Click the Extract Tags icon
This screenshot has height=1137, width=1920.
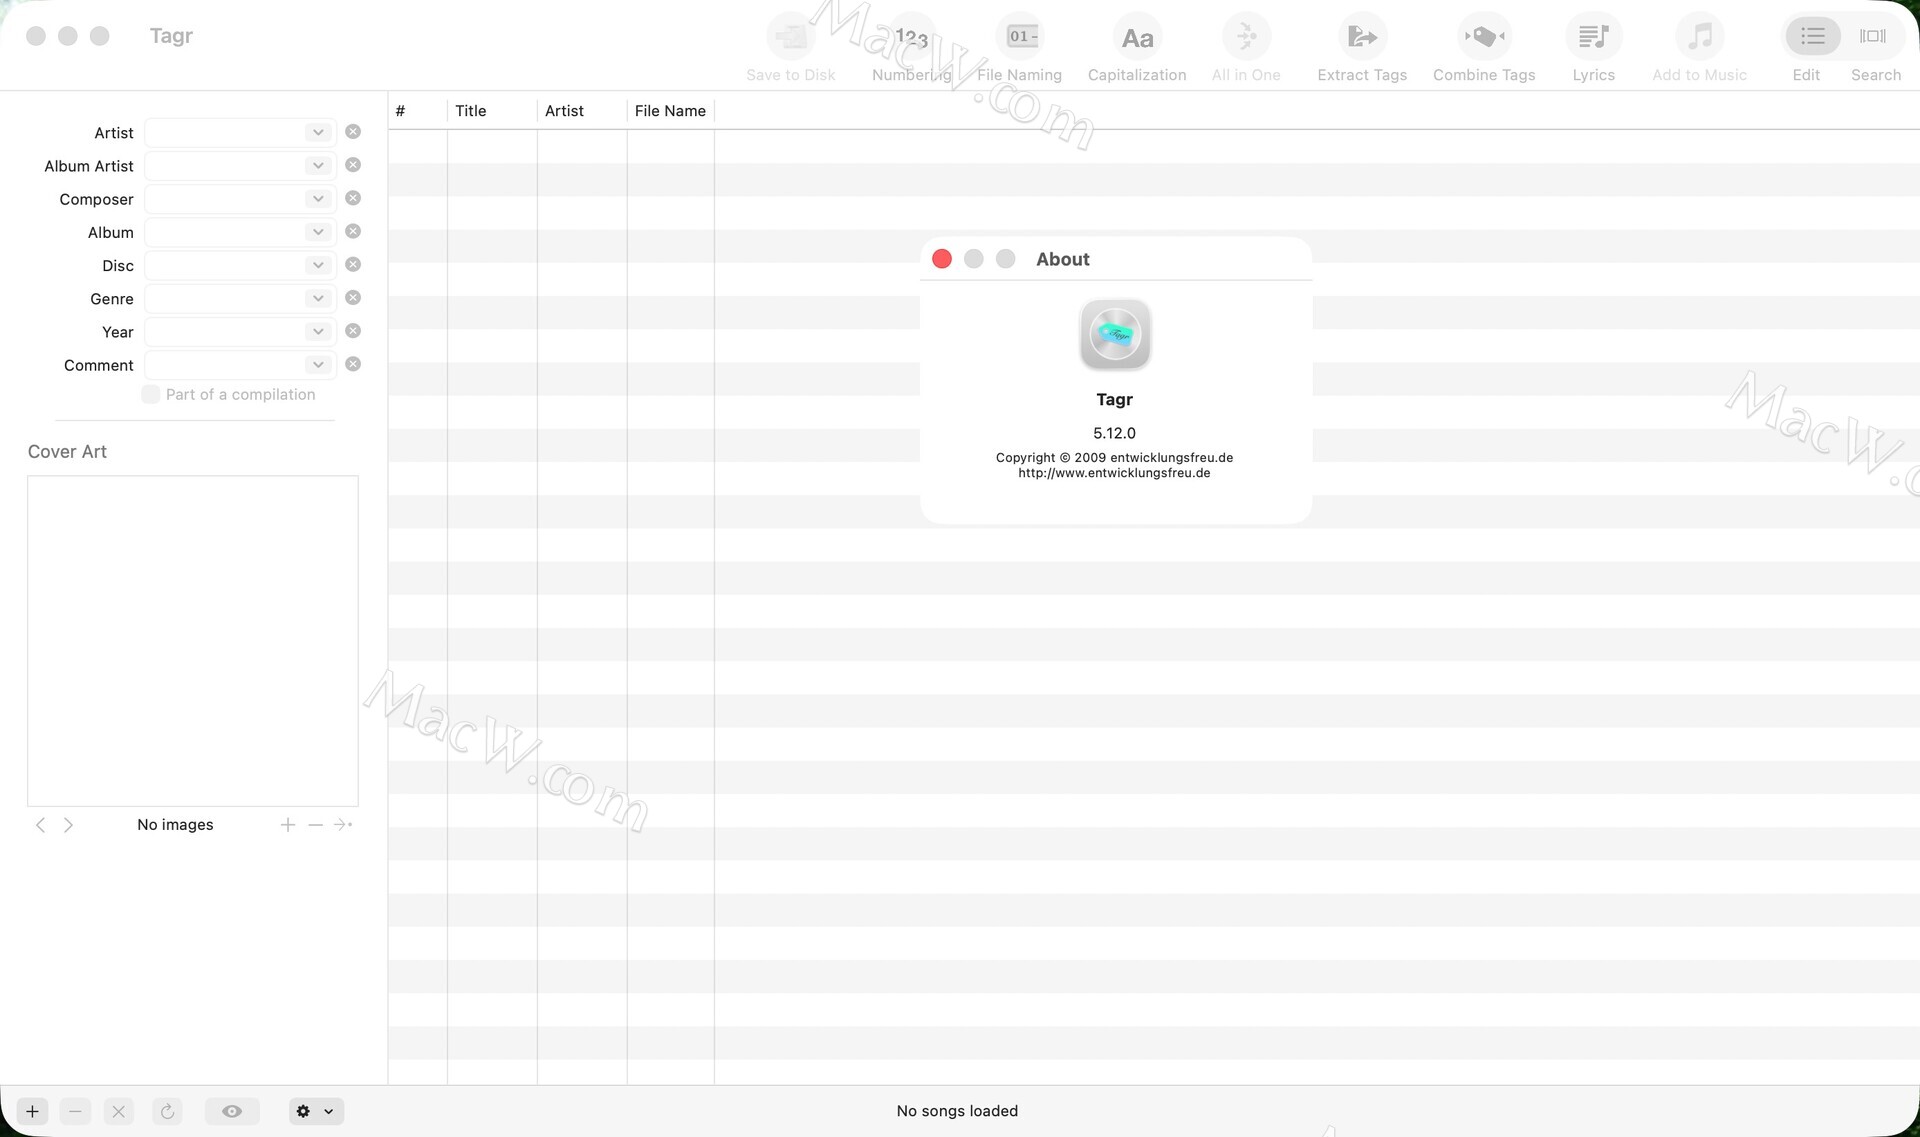tap(1361, 38)
